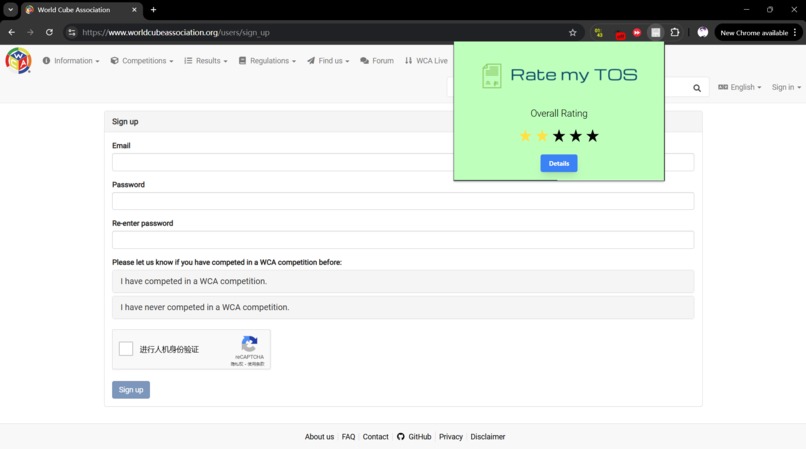Viewport: 806px width, 449px height.
Task: Click the third black rating star
Action: (559, 136)
